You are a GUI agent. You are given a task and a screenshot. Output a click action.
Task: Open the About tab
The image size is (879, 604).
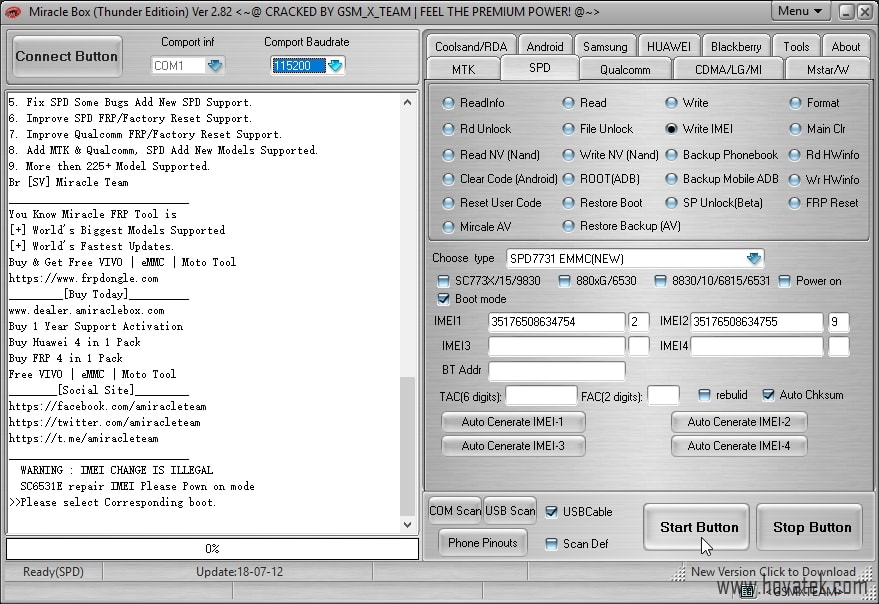[845, 47]
